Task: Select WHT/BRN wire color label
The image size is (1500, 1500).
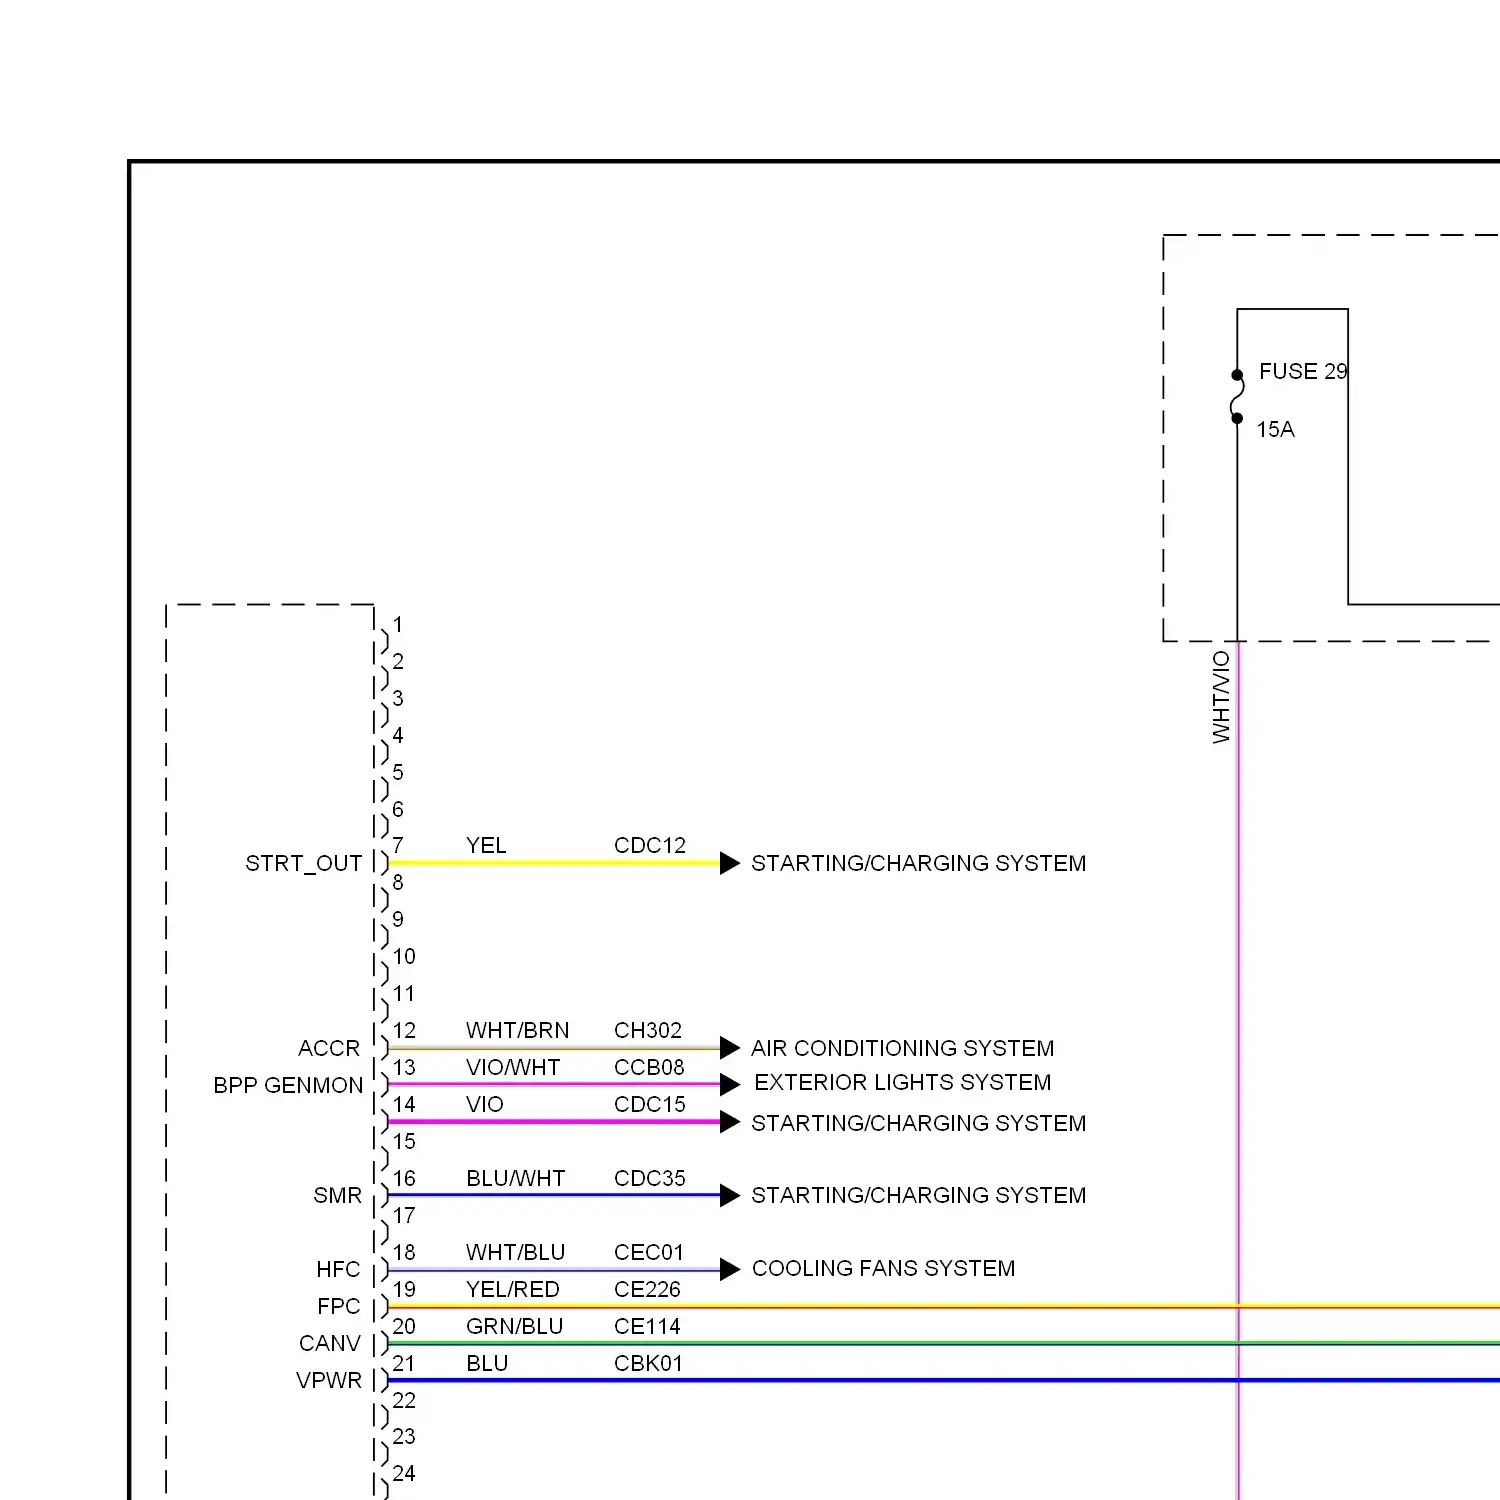Action: pyautogui.click(x=517, y=1030)
